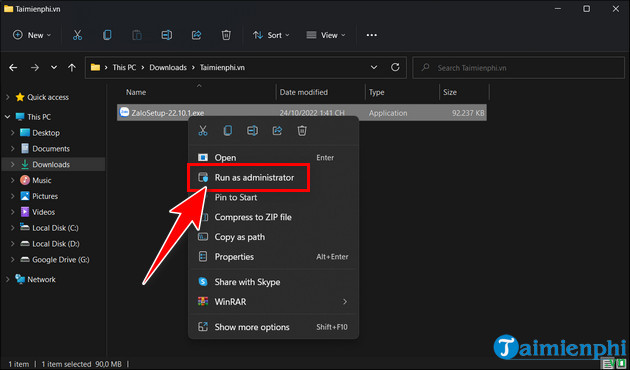Screen dimensions: 630x370
Task: Sort by the Size column header
Action: tap(450, 92)
